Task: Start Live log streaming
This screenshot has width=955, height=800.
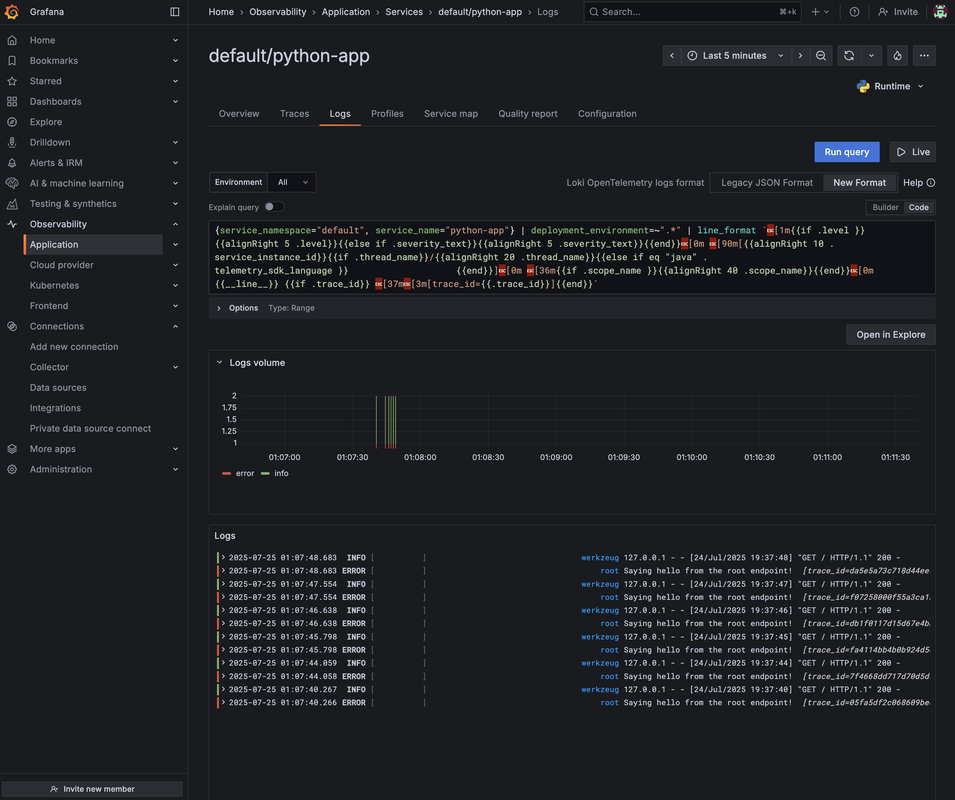Action: click(x=913, y=152)
